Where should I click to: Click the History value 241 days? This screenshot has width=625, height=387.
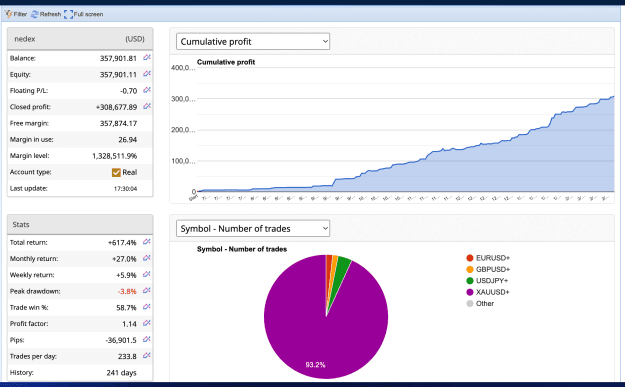(x=121, y=373)
